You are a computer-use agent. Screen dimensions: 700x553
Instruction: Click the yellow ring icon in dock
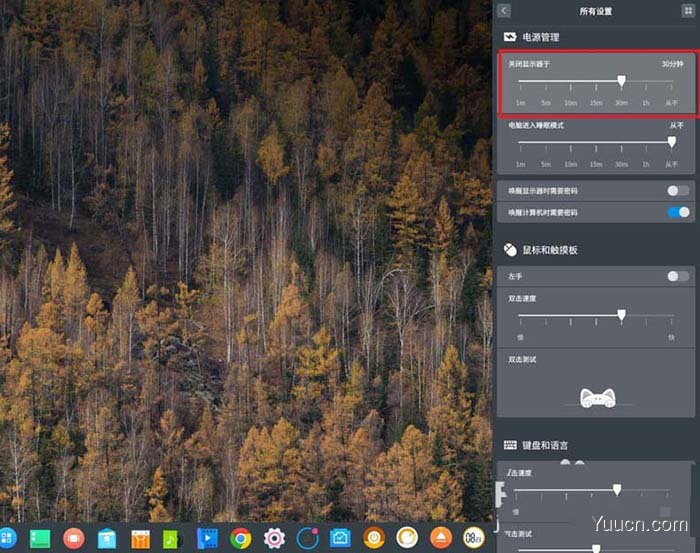click(x=407, y=538)
